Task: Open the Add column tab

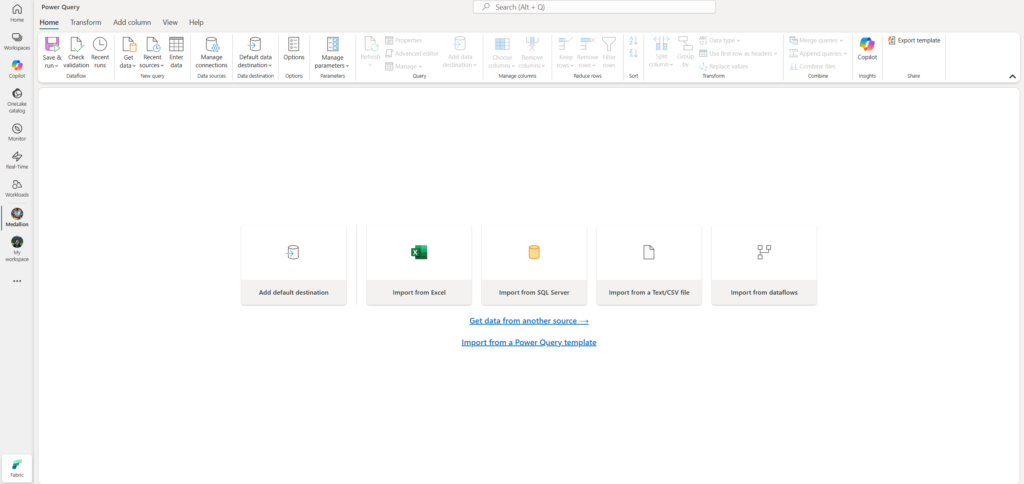Action: pos(132,22)
